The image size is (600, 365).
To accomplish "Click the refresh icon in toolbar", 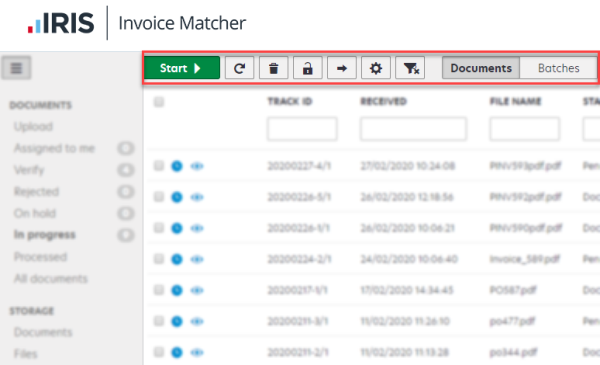I will (x=239, y=68).
